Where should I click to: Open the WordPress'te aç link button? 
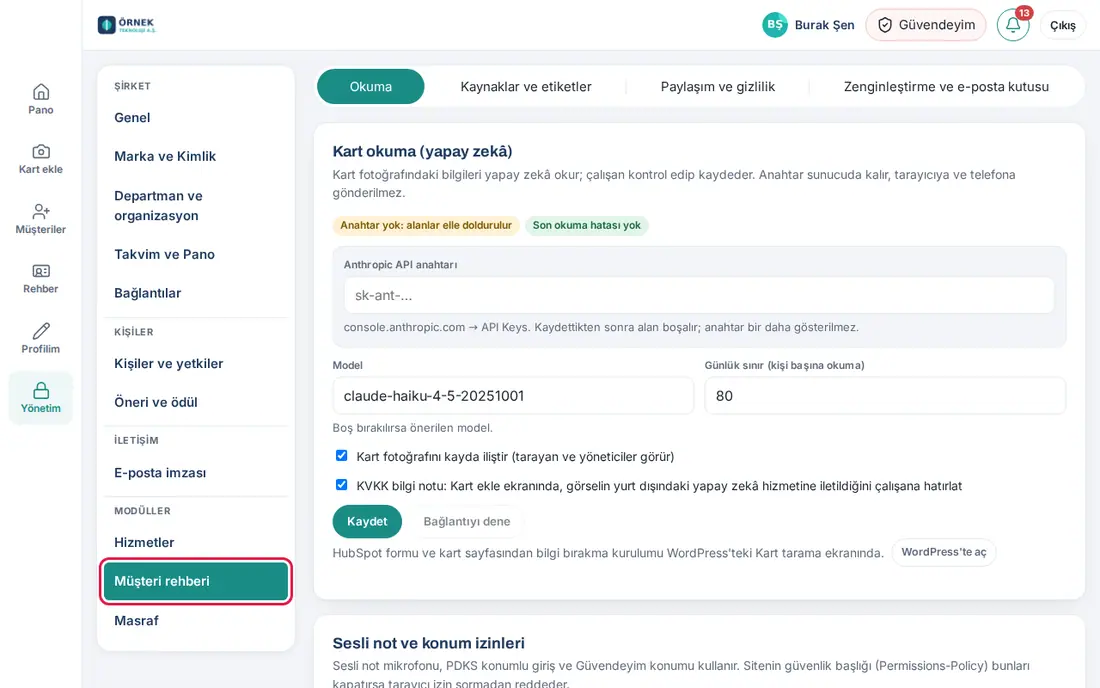pos(944,553)
